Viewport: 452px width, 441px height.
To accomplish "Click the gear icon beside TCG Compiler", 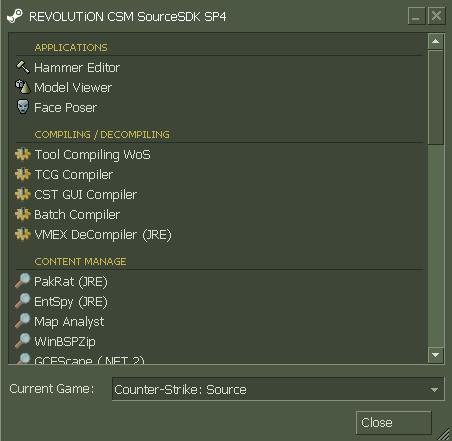I will point(23,174).
